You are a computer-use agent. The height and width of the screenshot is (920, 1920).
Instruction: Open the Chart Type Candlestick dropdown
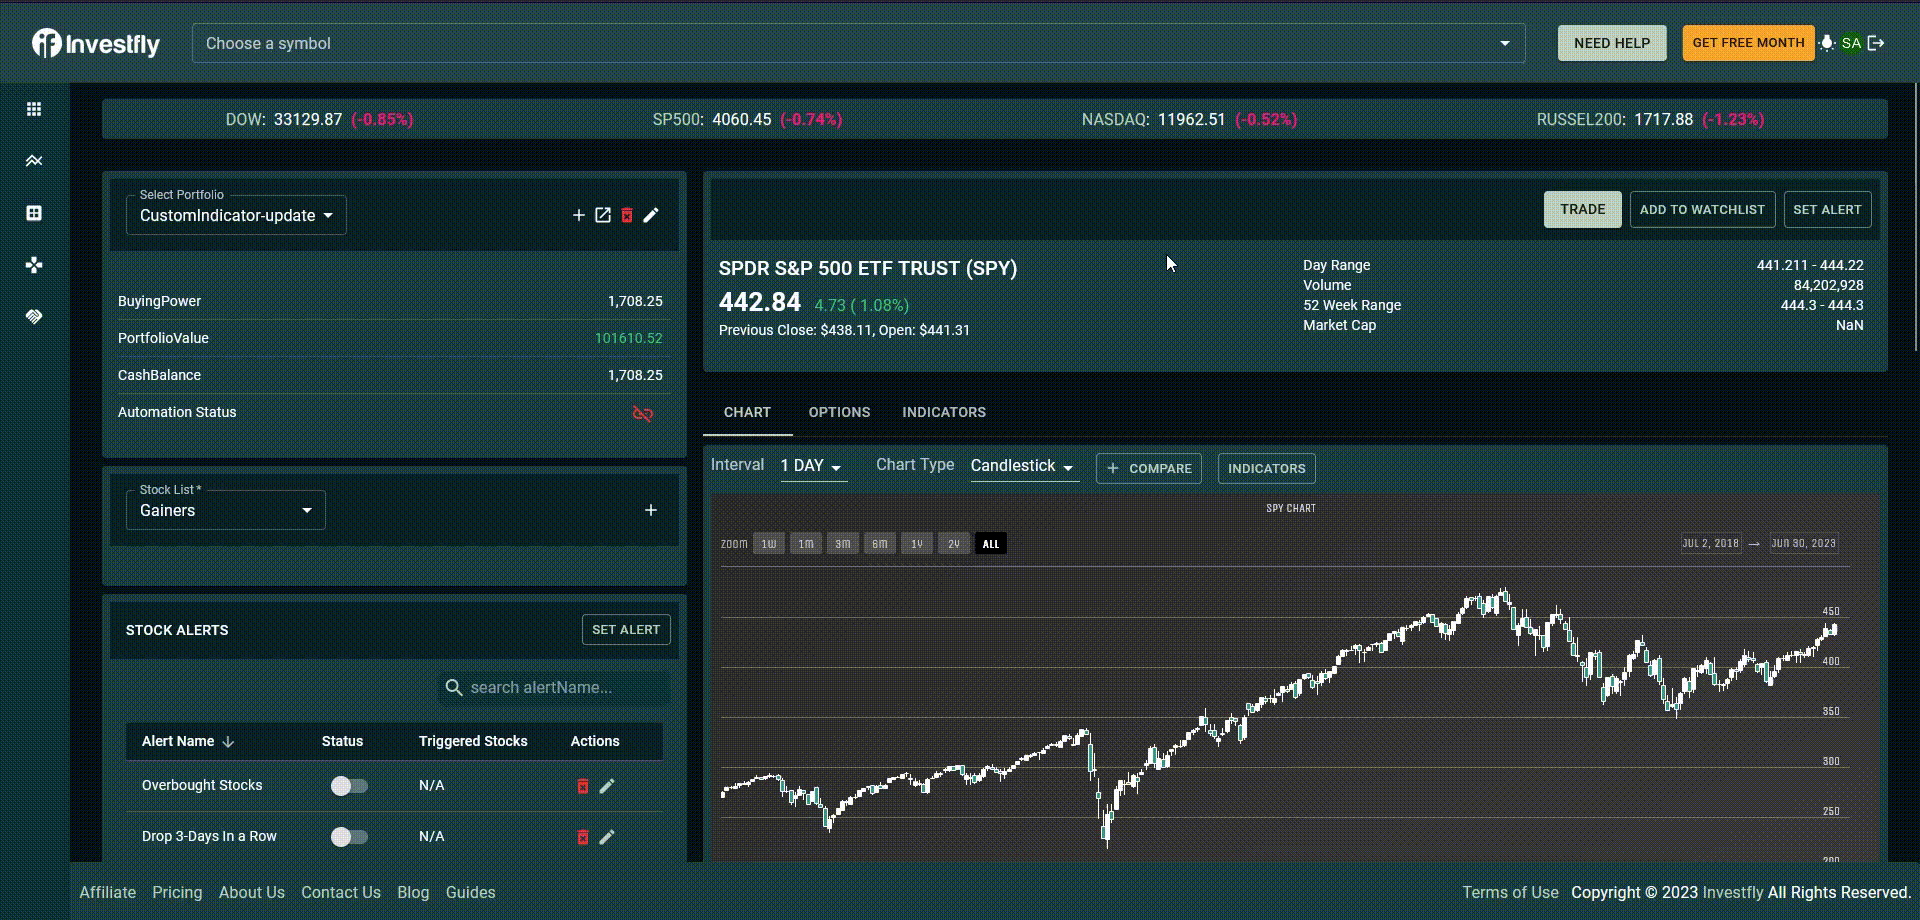[x=1024, y=466]
